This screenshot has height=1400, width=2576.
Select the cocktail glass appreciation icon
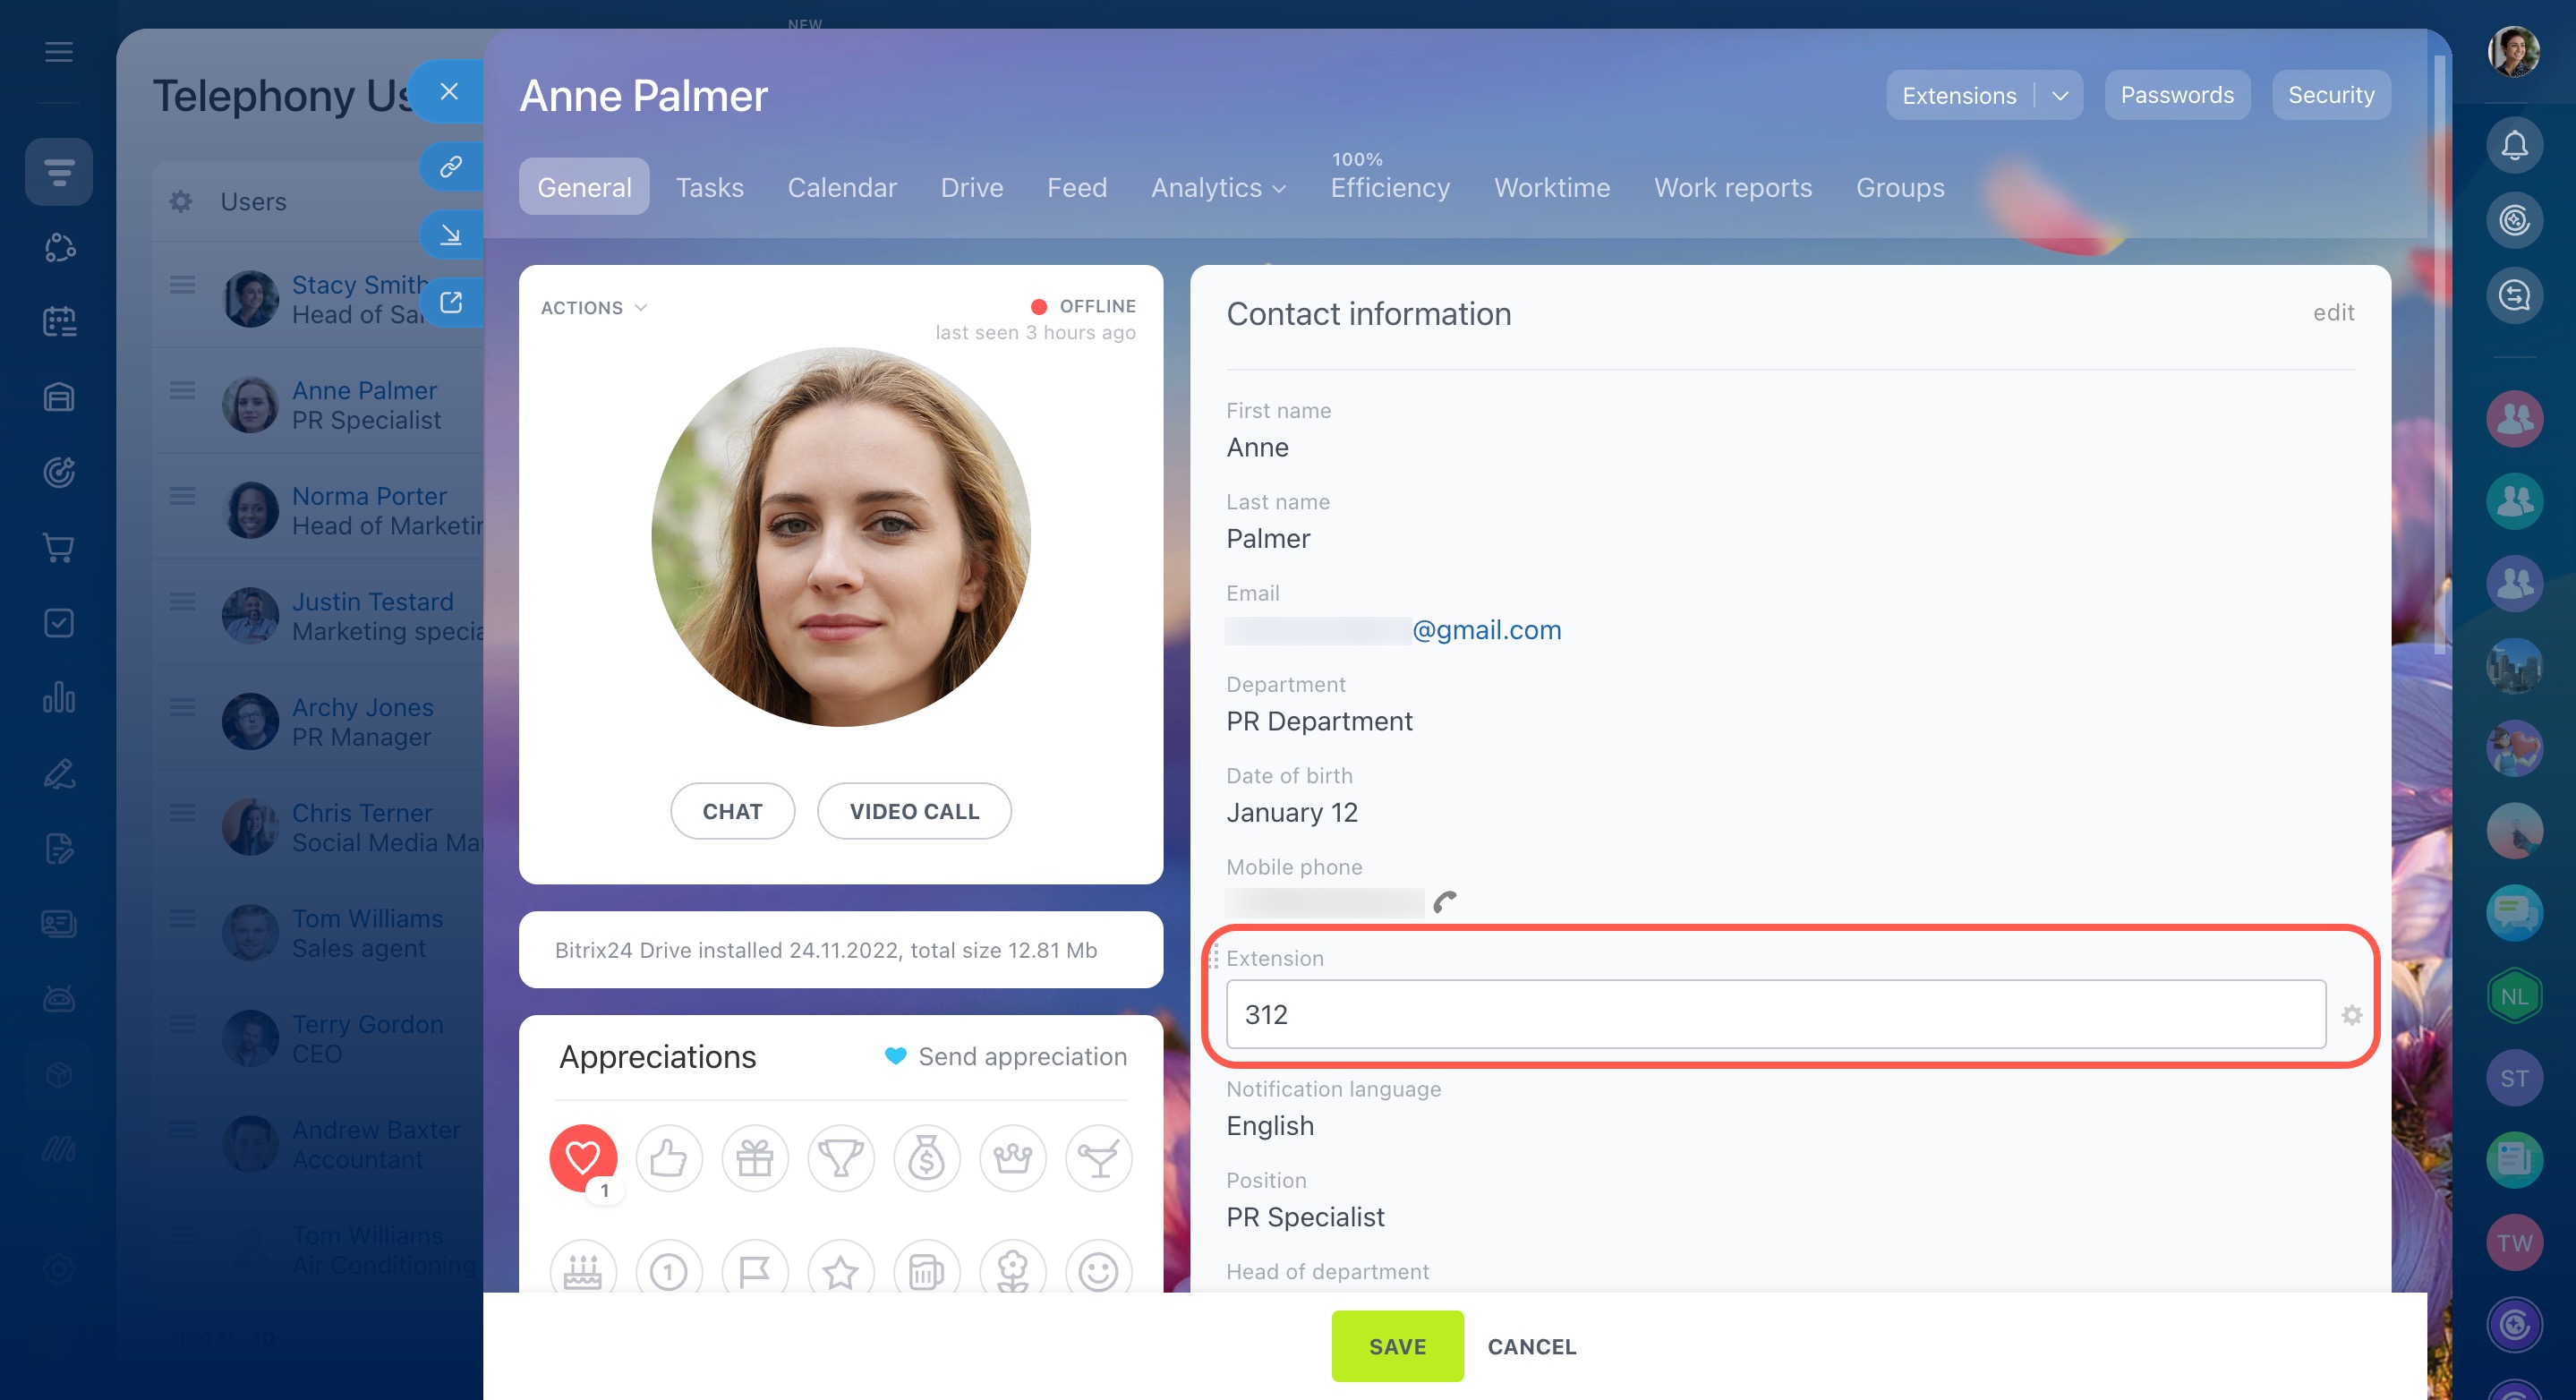click(1099, 1158)
